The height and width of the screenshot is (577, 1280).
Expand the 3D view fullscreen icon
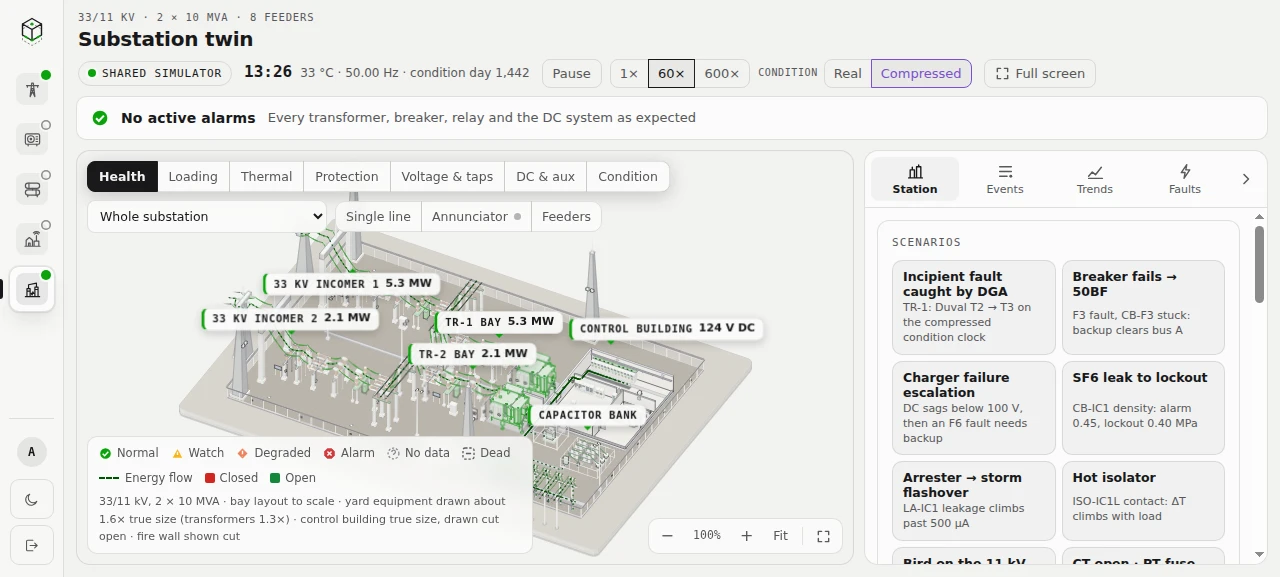pyautogui.click(x=823, y=536)
